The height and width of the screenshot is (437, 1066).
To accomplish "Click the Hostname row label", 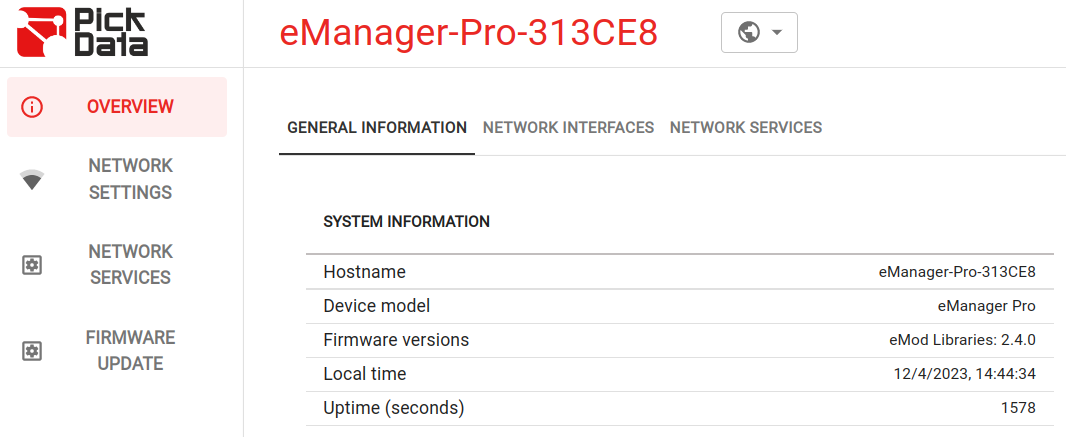I will 364,273.
